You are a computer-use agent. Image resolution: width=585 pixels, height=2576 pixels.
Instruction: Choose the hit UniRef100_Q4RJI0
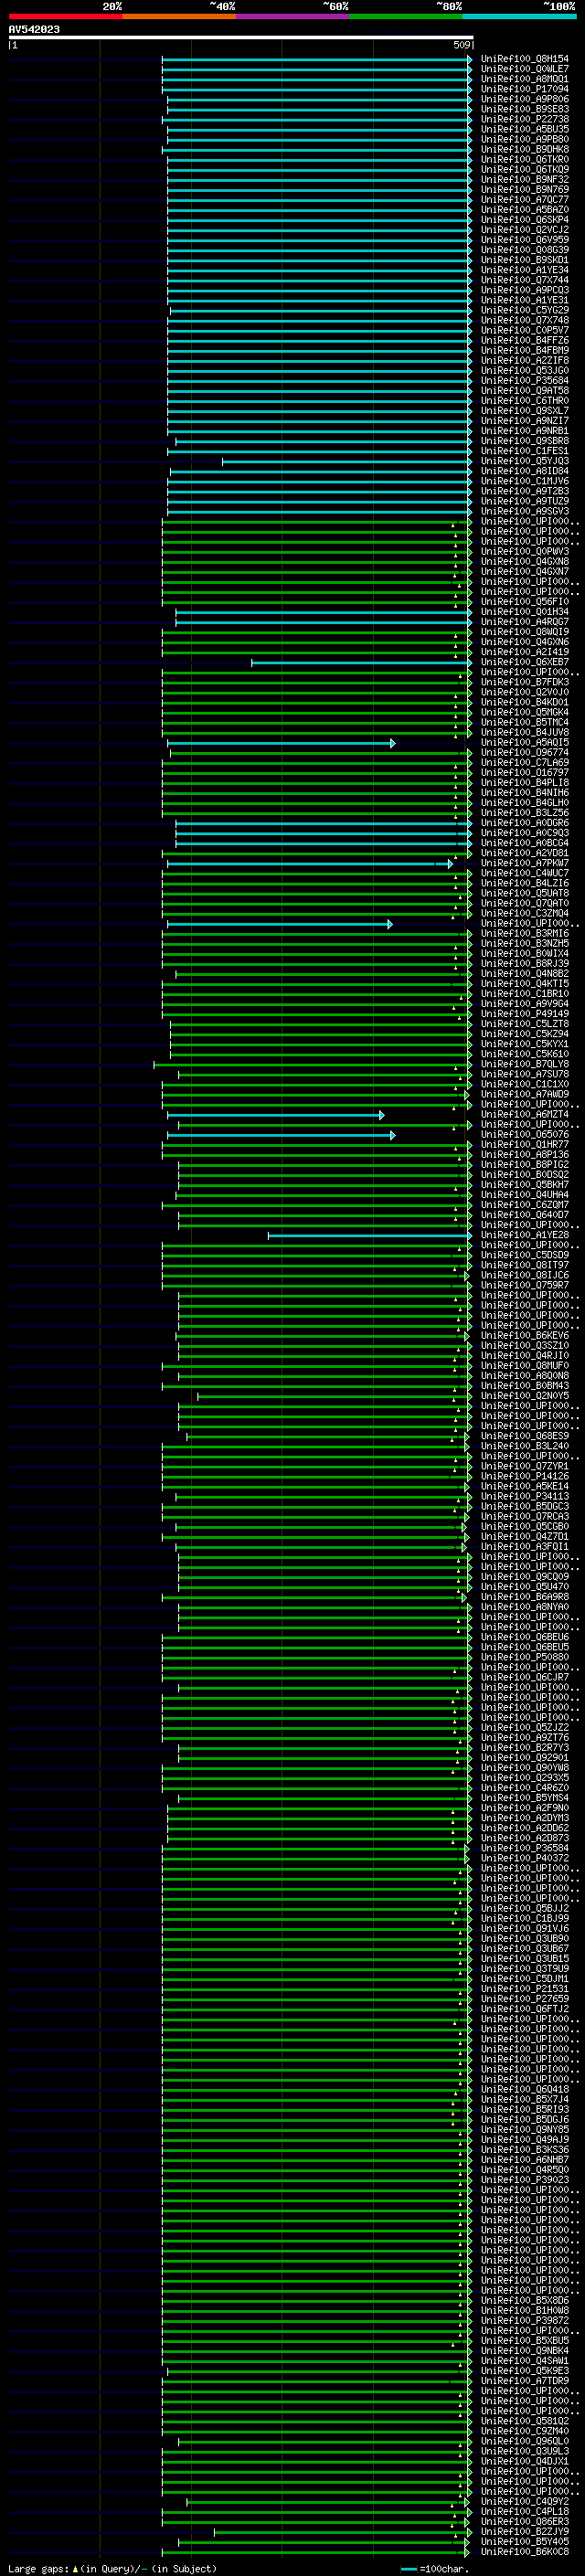(524, 1357)
